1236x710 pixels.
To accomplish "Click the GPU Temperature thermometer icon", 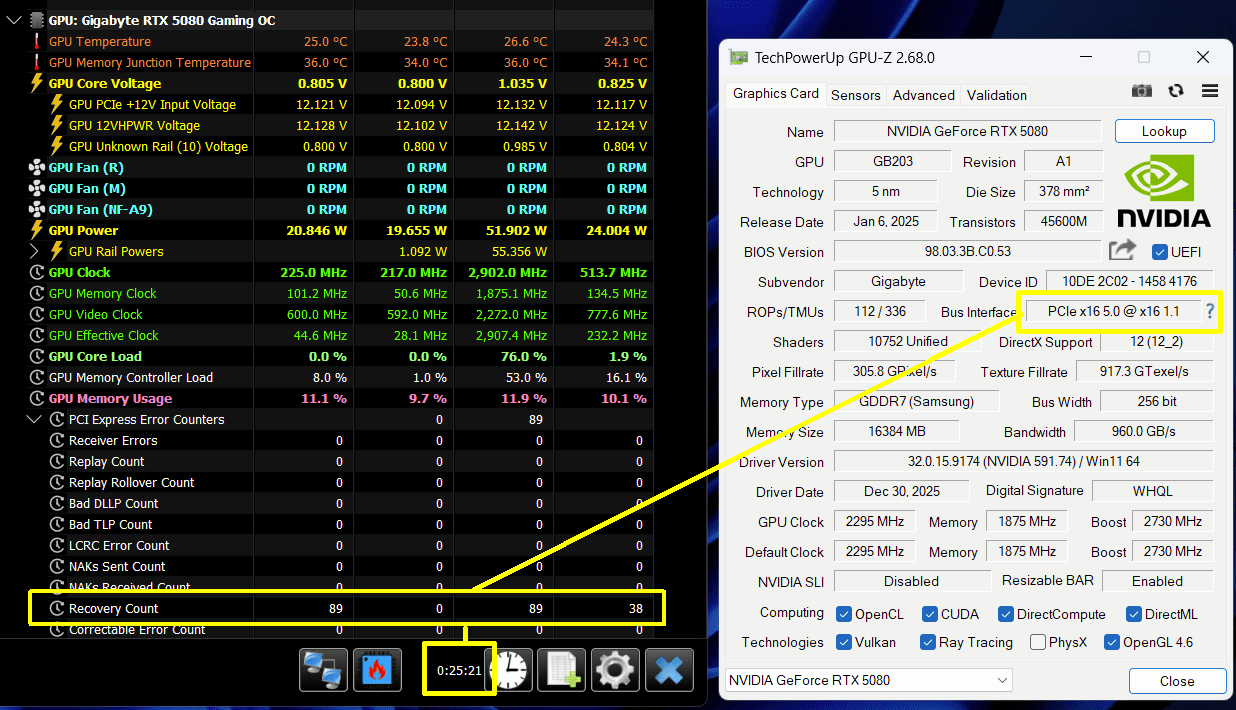I will pos(37,41).
